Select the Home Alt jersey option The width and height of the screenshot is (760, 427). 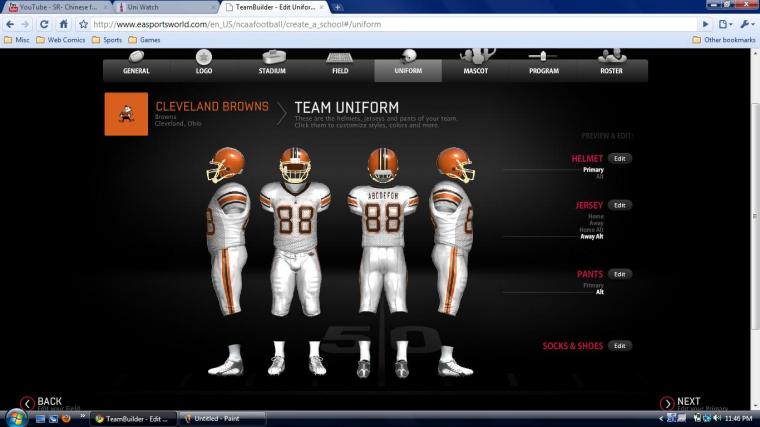point(591,230)
